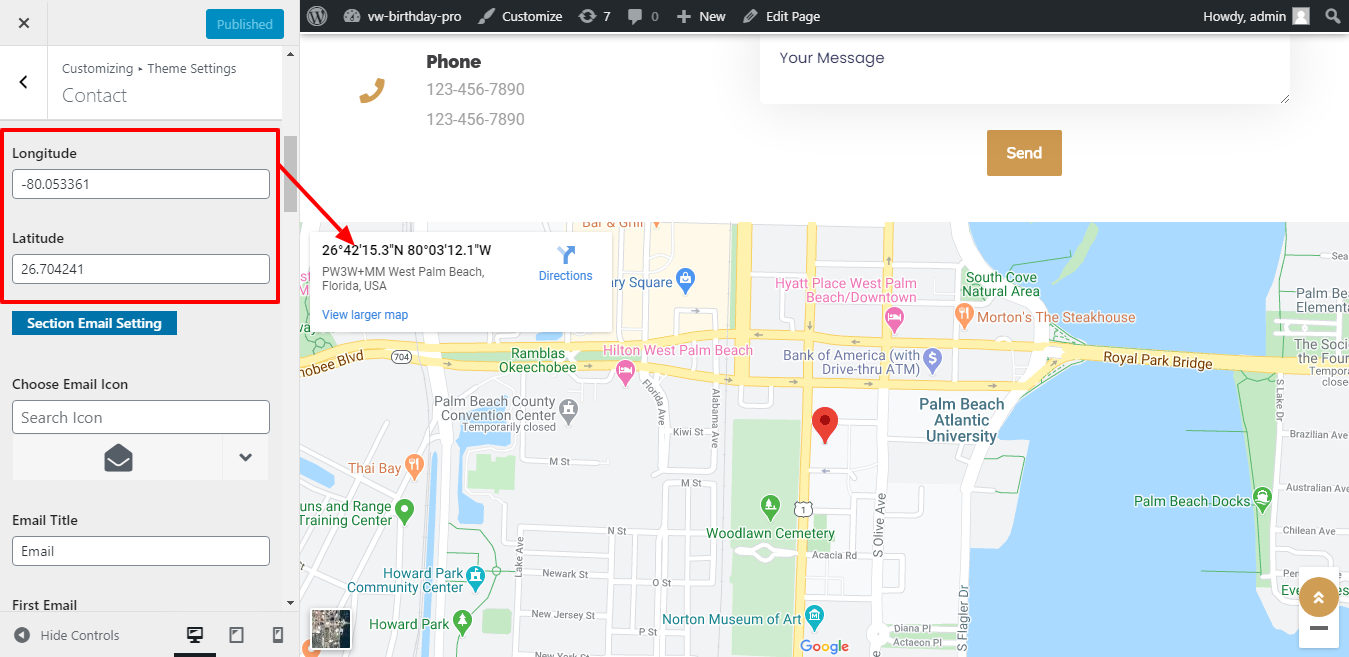The width and height of the screenshot is (1349, 657).
Task: Switch to mobile preview device icon
Action: point(278,635)
